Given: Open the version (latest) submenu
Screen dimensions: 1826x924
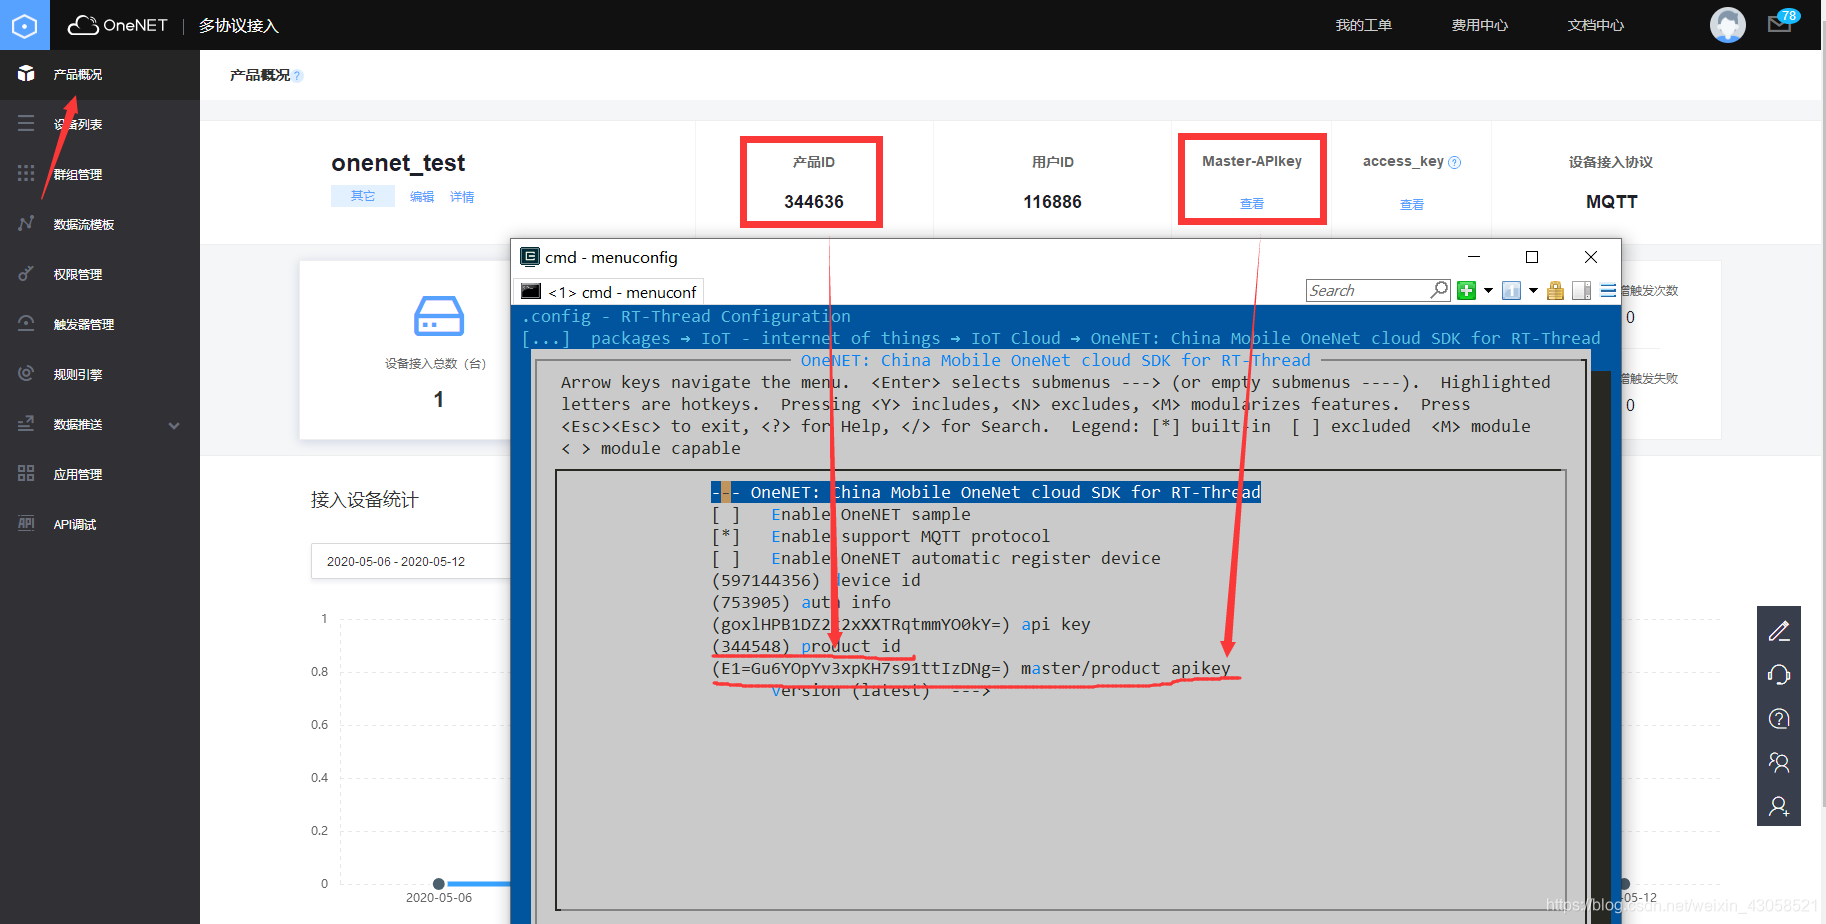Looking at the screenshot, I should (880, 690).
